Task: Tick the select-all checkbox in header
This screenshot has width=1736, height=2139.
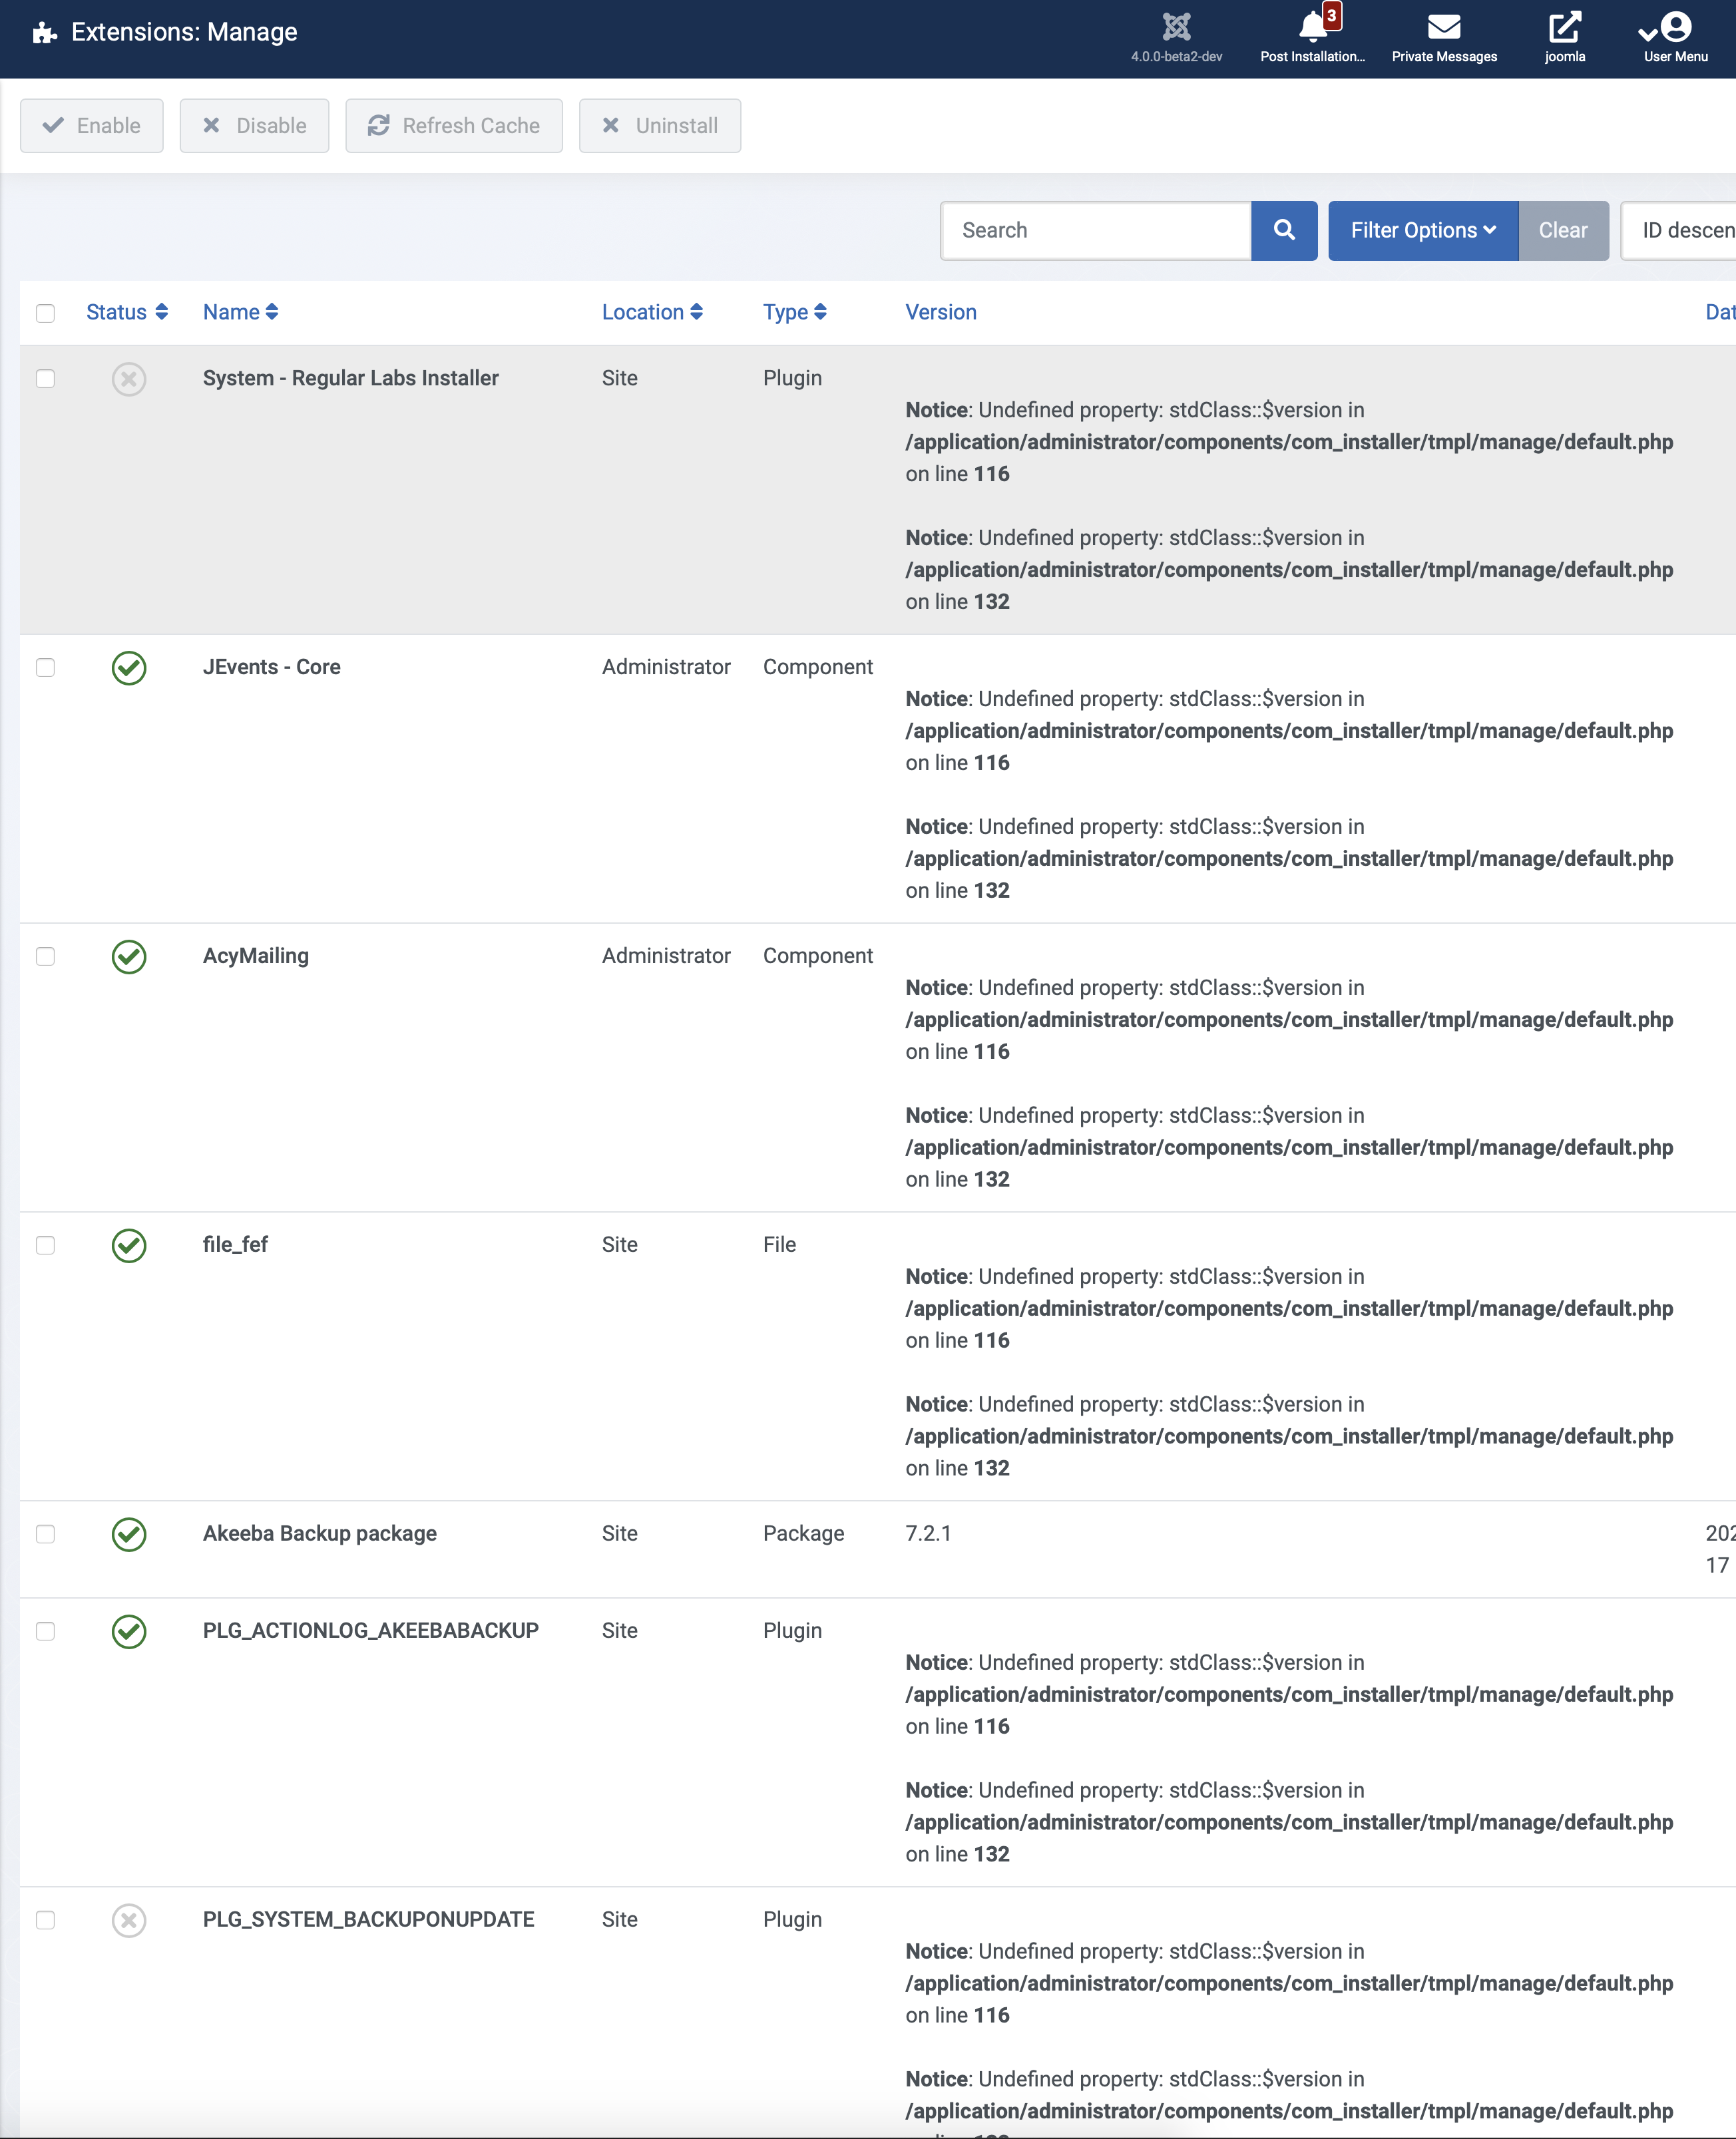Action: [45, 313]
